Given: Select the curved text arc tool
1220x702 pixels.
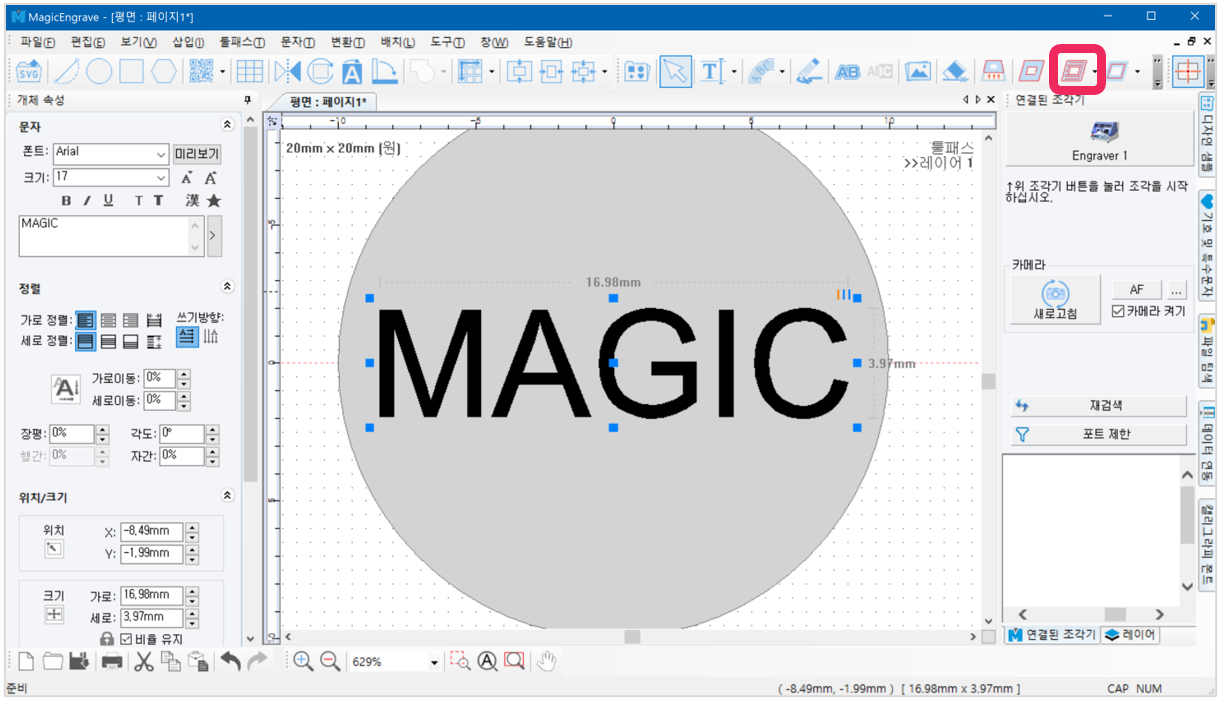Looking at the screenshot, I should click(x=762, y=71).
